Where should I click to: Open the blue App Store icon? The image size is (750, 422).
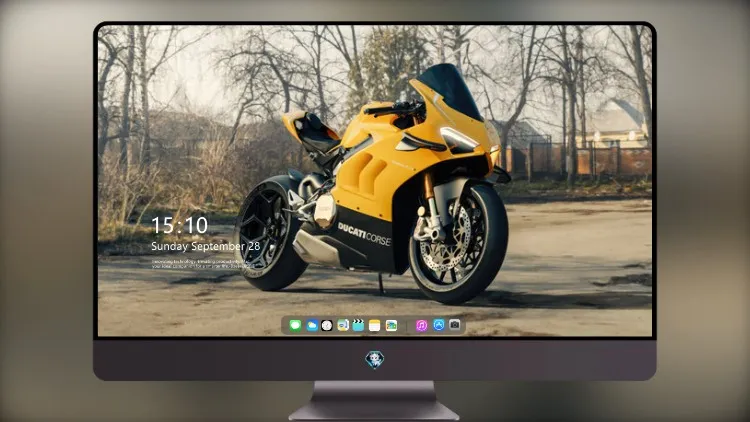tap(439, 325)
